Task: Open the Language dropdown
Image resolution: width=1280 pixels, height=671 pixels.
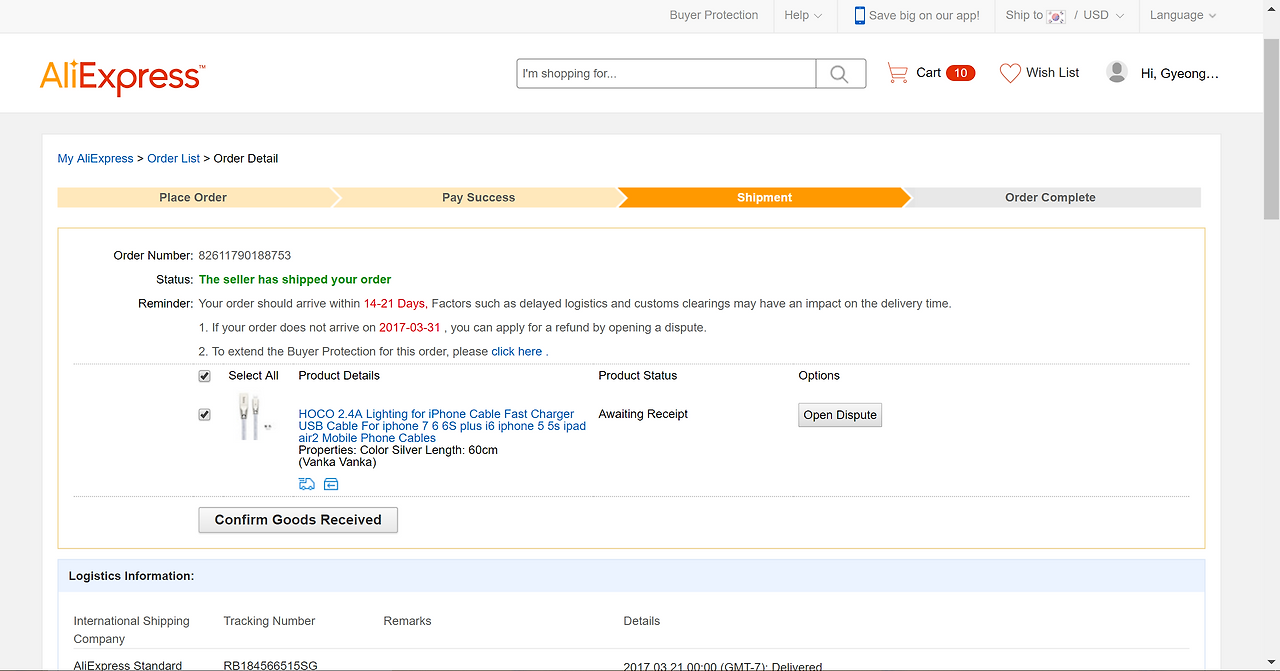Action: [1183, 15]
